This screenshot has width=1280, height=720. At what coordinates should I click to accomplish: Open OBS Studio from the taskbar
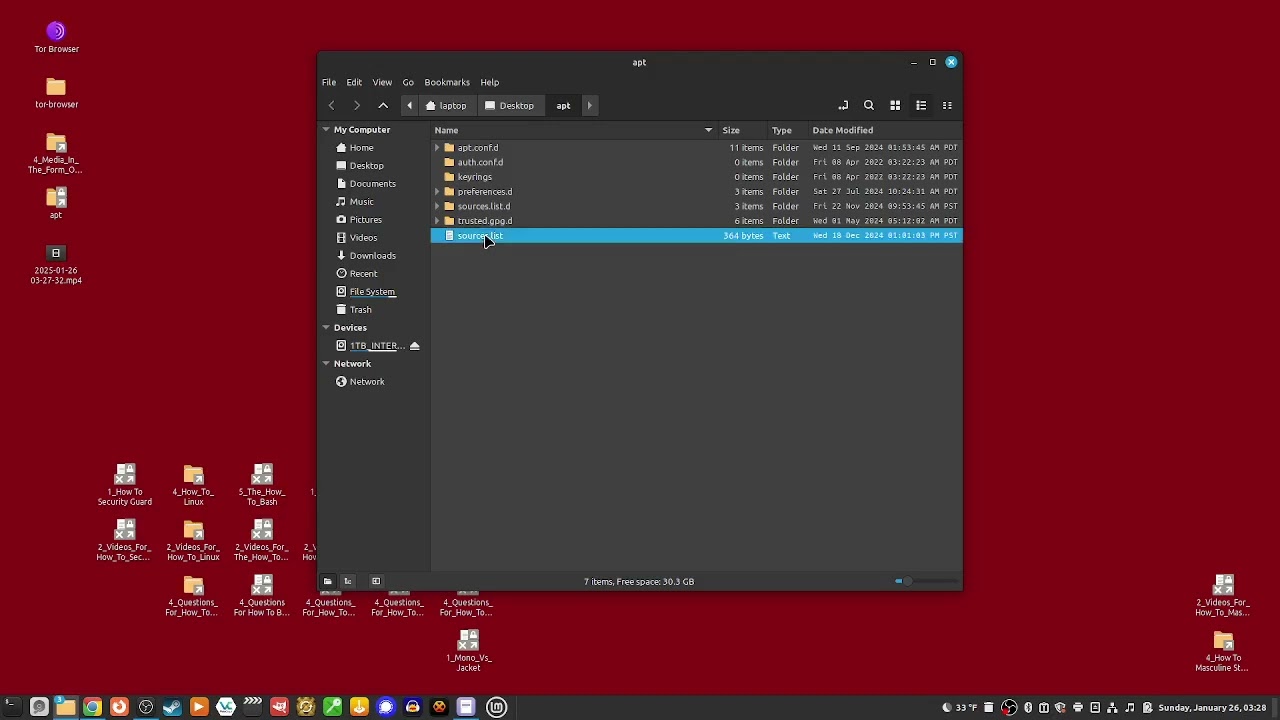tap(146, 707)
